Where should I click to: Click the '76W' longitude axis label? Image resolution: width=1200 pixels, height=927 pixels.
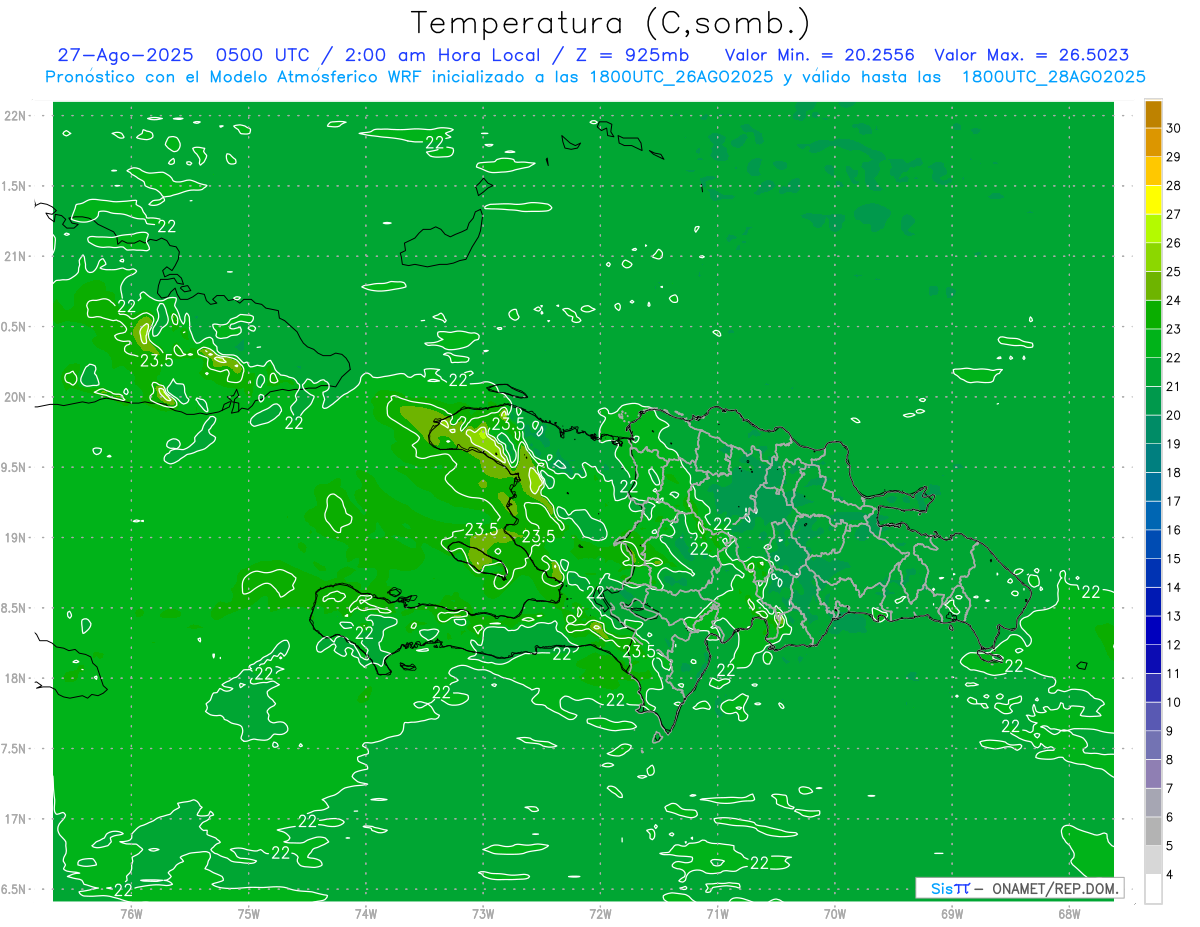coord(131,914)
